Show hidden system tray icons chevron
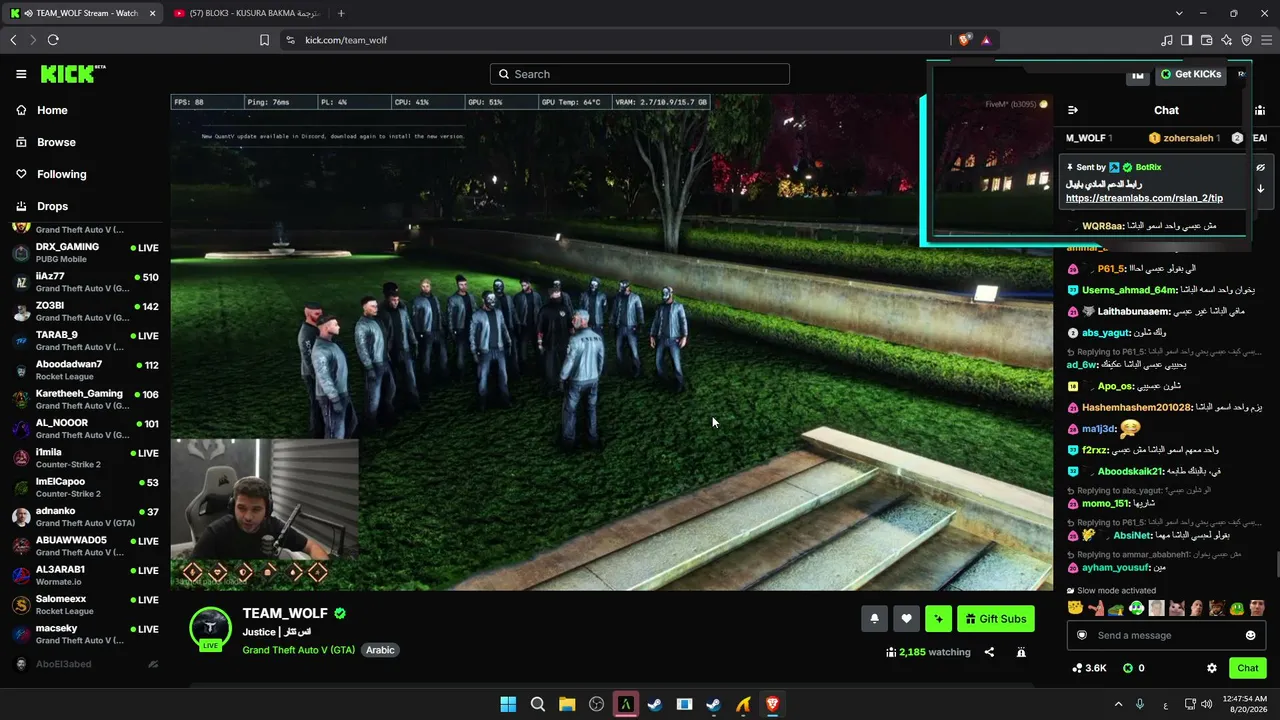Viewport: 1280px width, 720px height. (1118, 704)
